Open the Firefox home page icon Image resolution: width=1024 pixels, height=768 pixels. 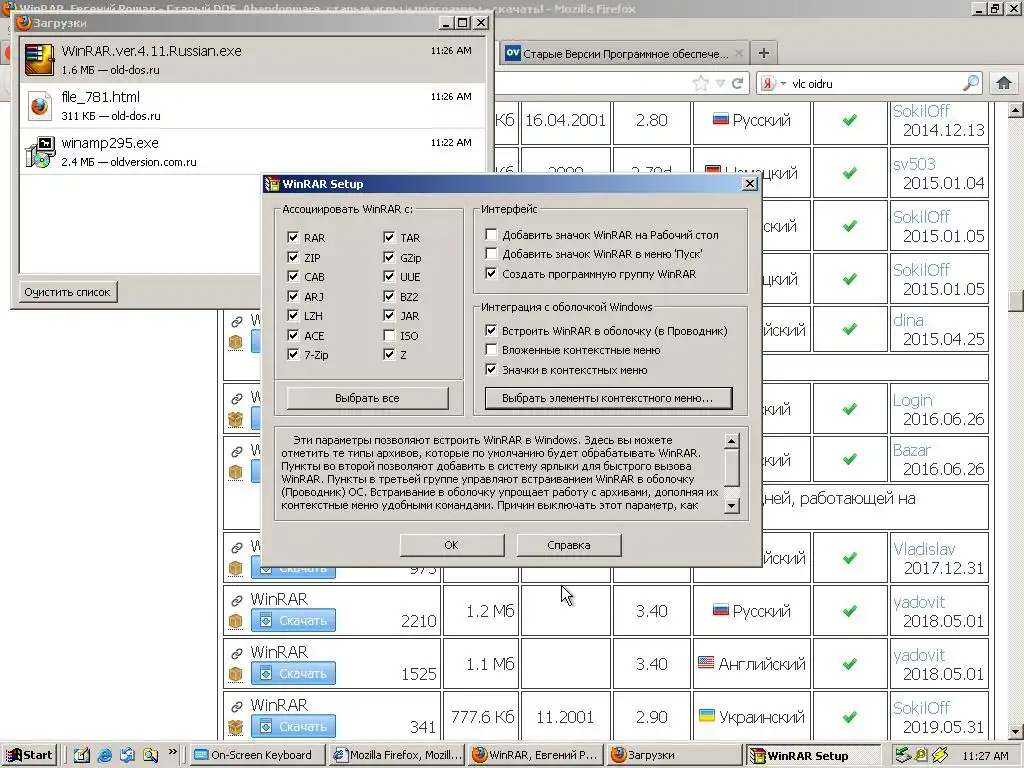tap(1004, 83)
